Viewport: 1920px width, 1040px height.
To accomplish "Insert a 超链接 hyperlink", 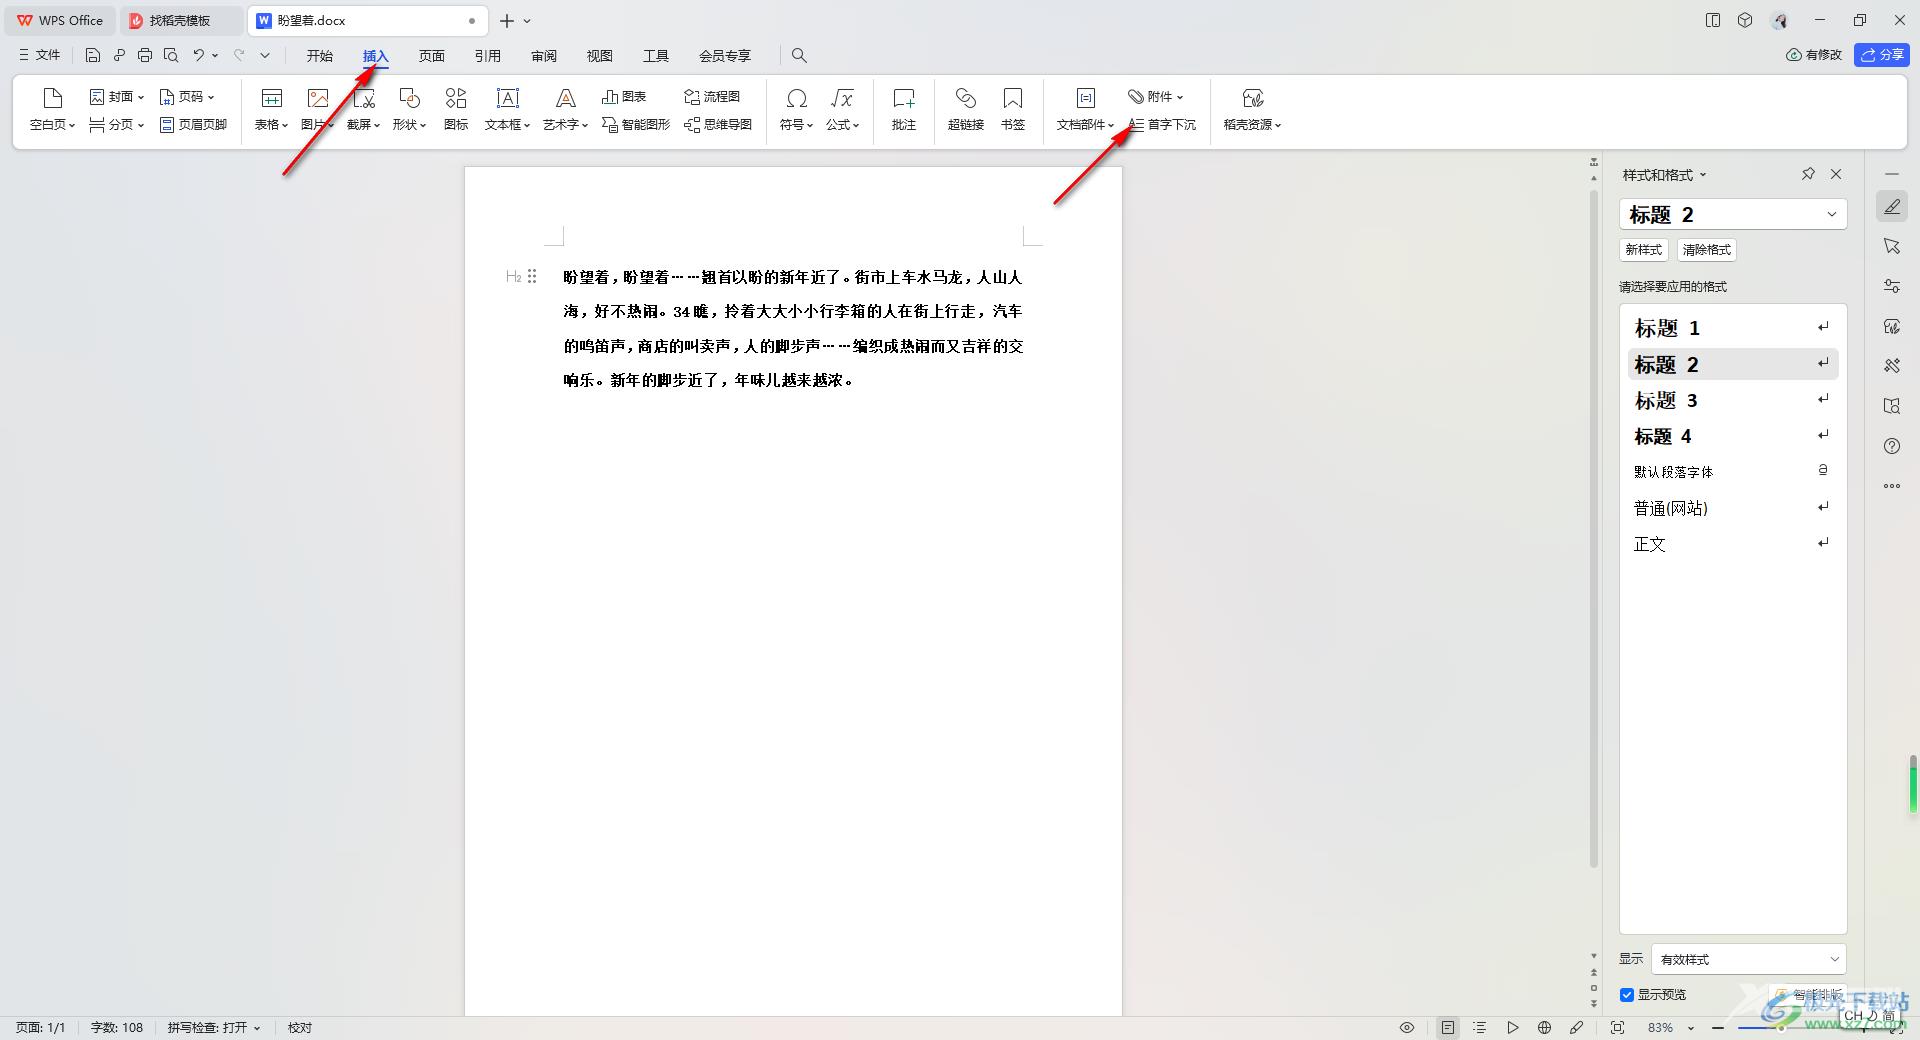I will (x=966, y=110).
